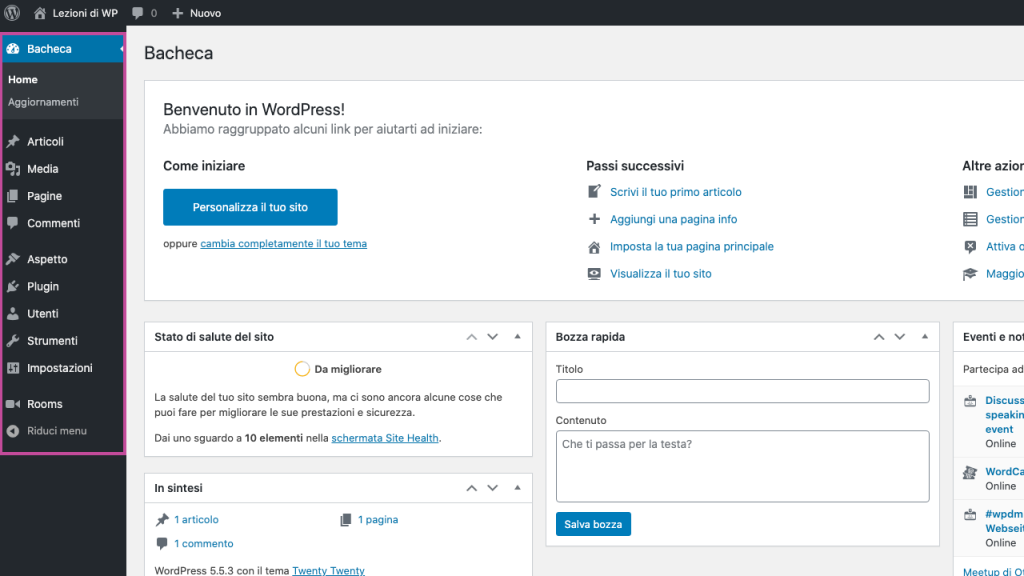Image resolution: width=1024 pixels, height=576 pixels.
Task: Open the Bacheca menu item
Action: click(63, 49)
